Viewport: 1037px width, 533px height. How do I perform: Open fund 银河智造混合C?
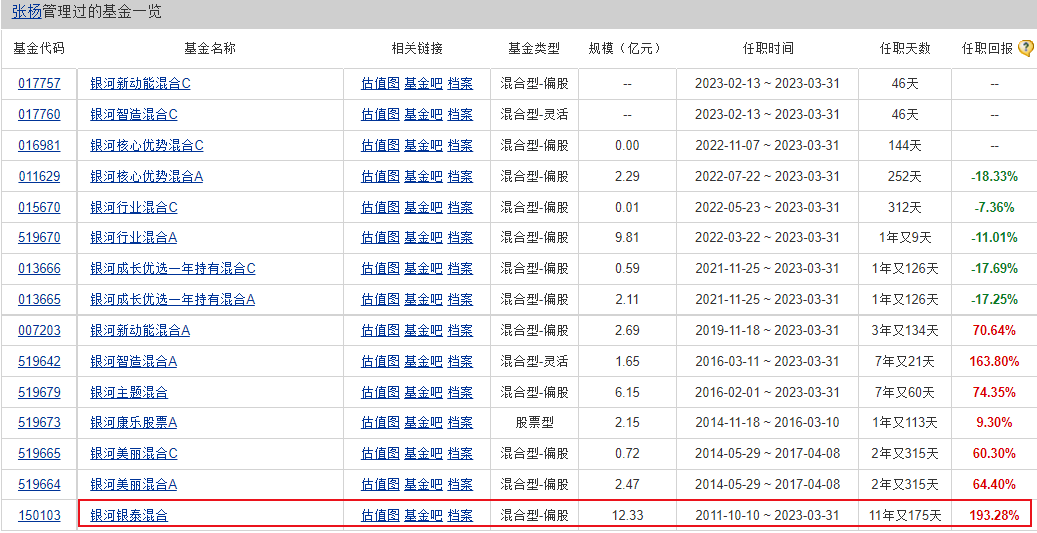click(134, 114)
